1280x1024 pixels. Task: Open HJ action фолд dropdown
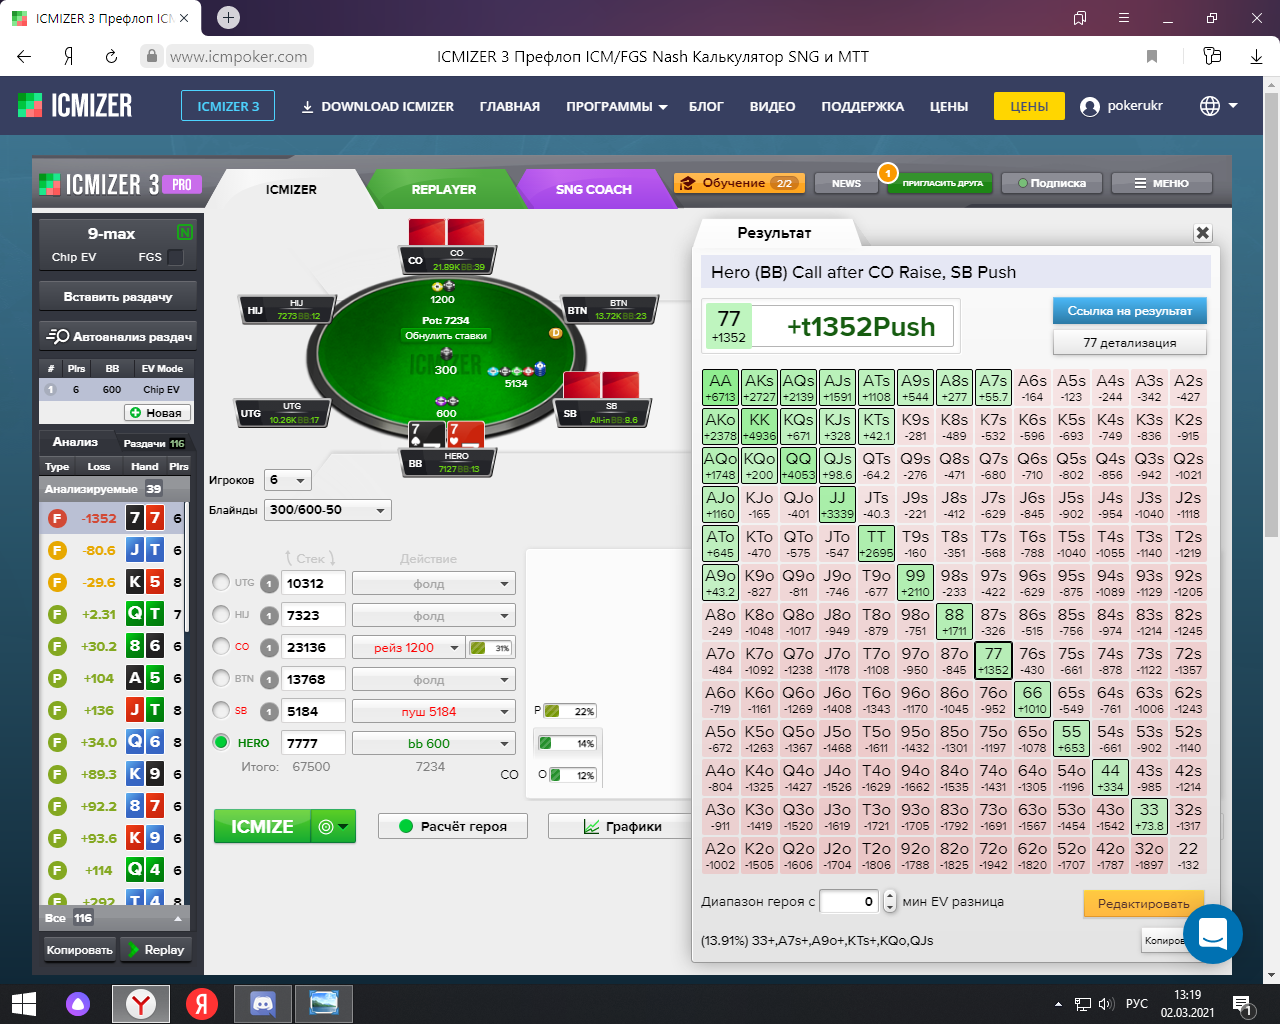point(434,616)
